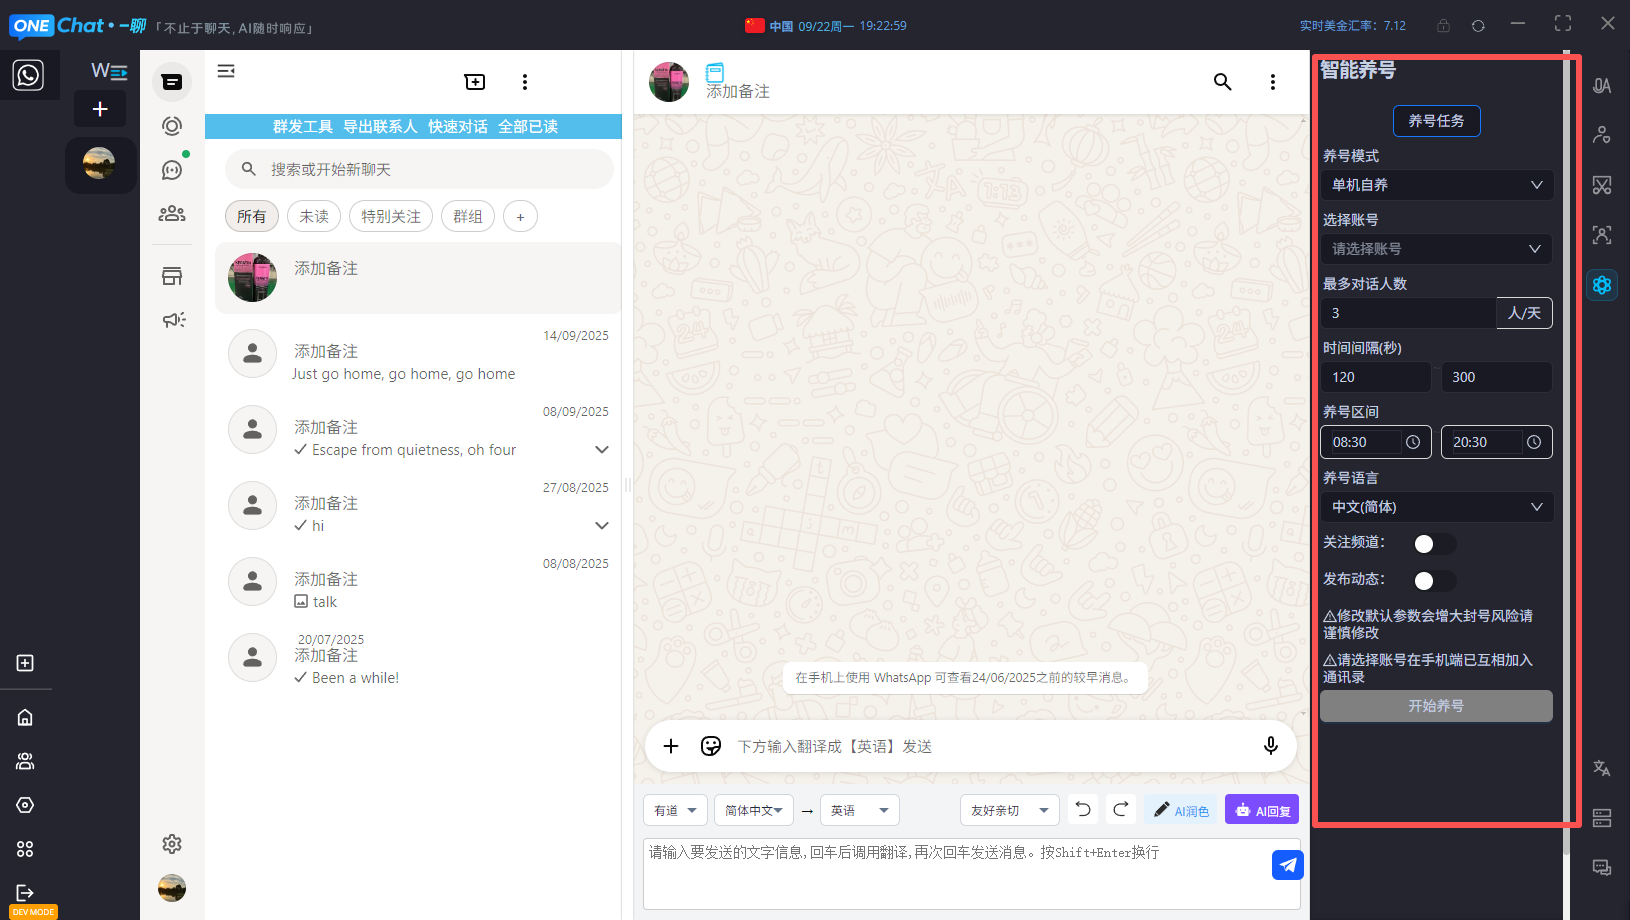The width and height of the screenshot is (1630, 920).
Task: Click the blue send paper plane button
Action: click(1287, 865)
